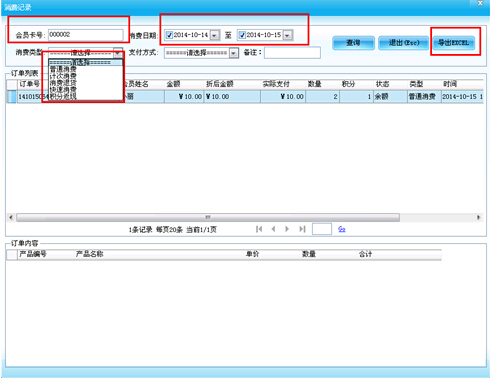Click the 单价 column header
491x380 pixels.
pos(272,254)
